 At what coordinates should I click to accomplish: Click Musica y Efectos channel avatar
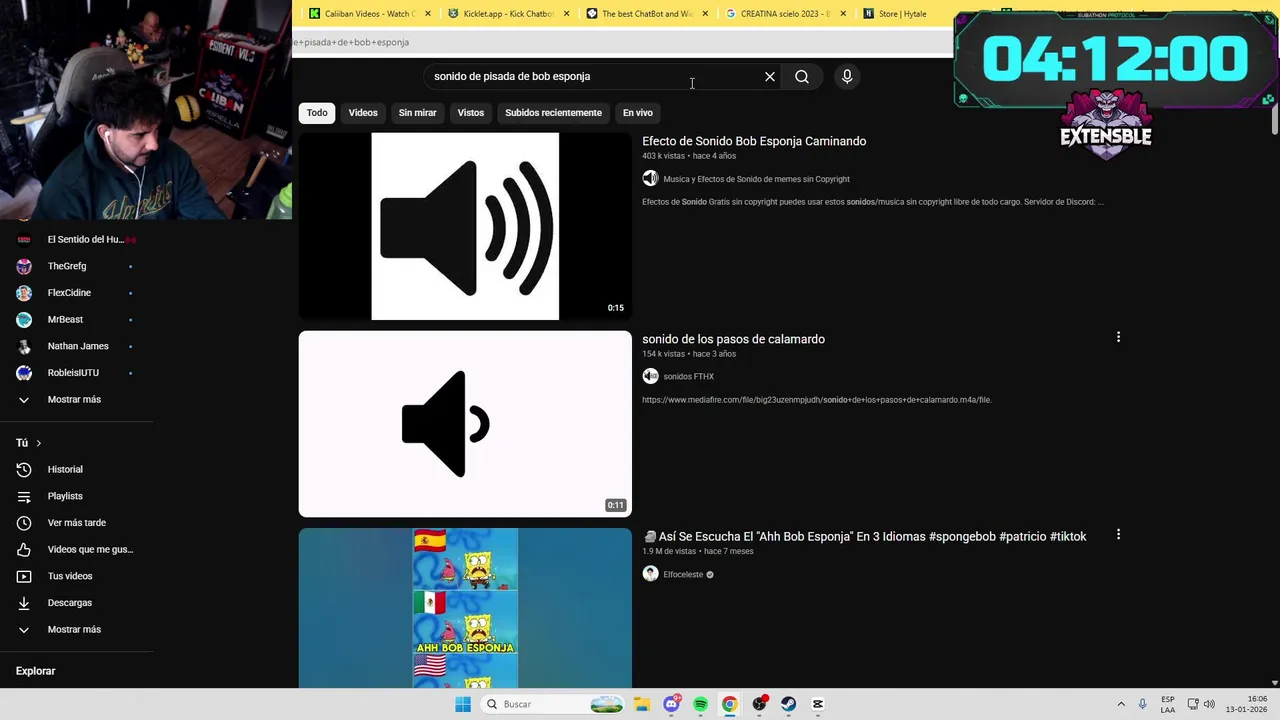click(x=650, y=178)
